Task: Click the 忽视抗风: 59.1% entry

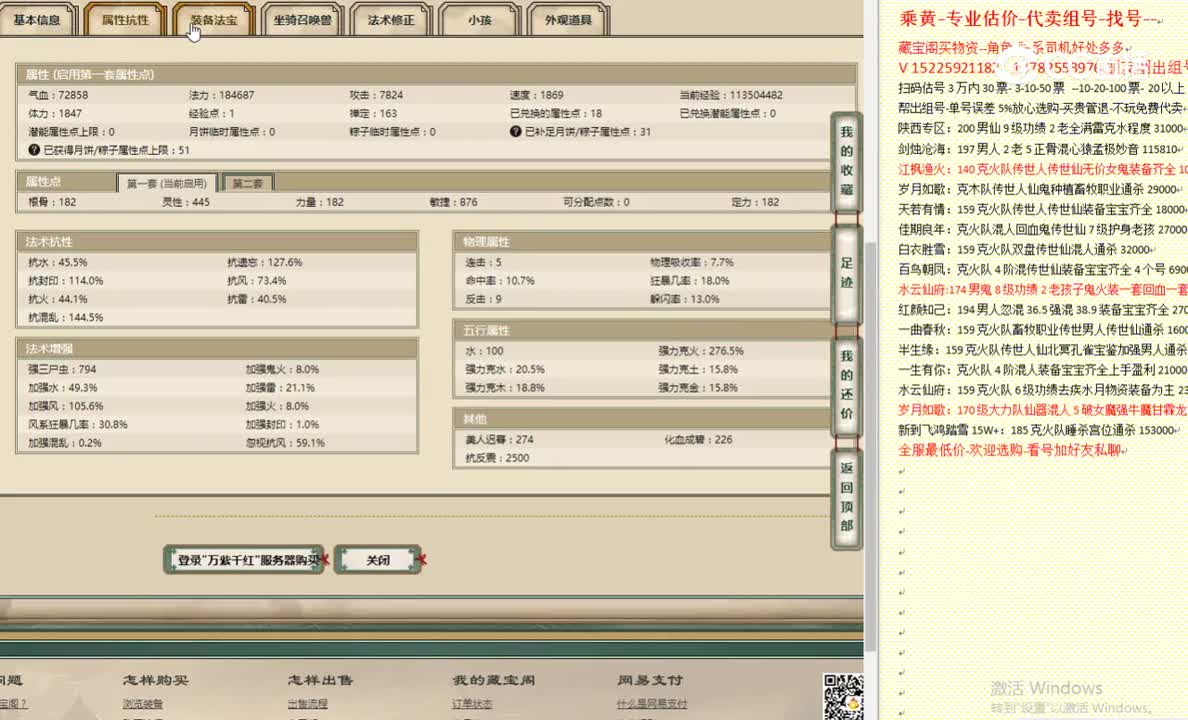Action: 285,443
